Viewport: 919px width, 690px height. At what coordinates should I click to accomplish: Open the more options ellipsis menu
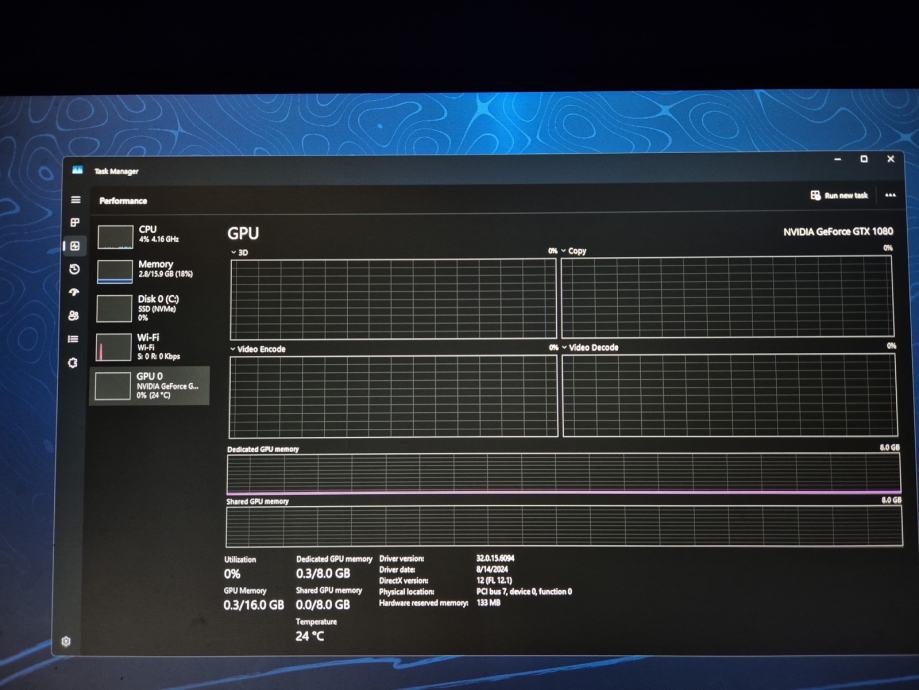pos(890,195)
